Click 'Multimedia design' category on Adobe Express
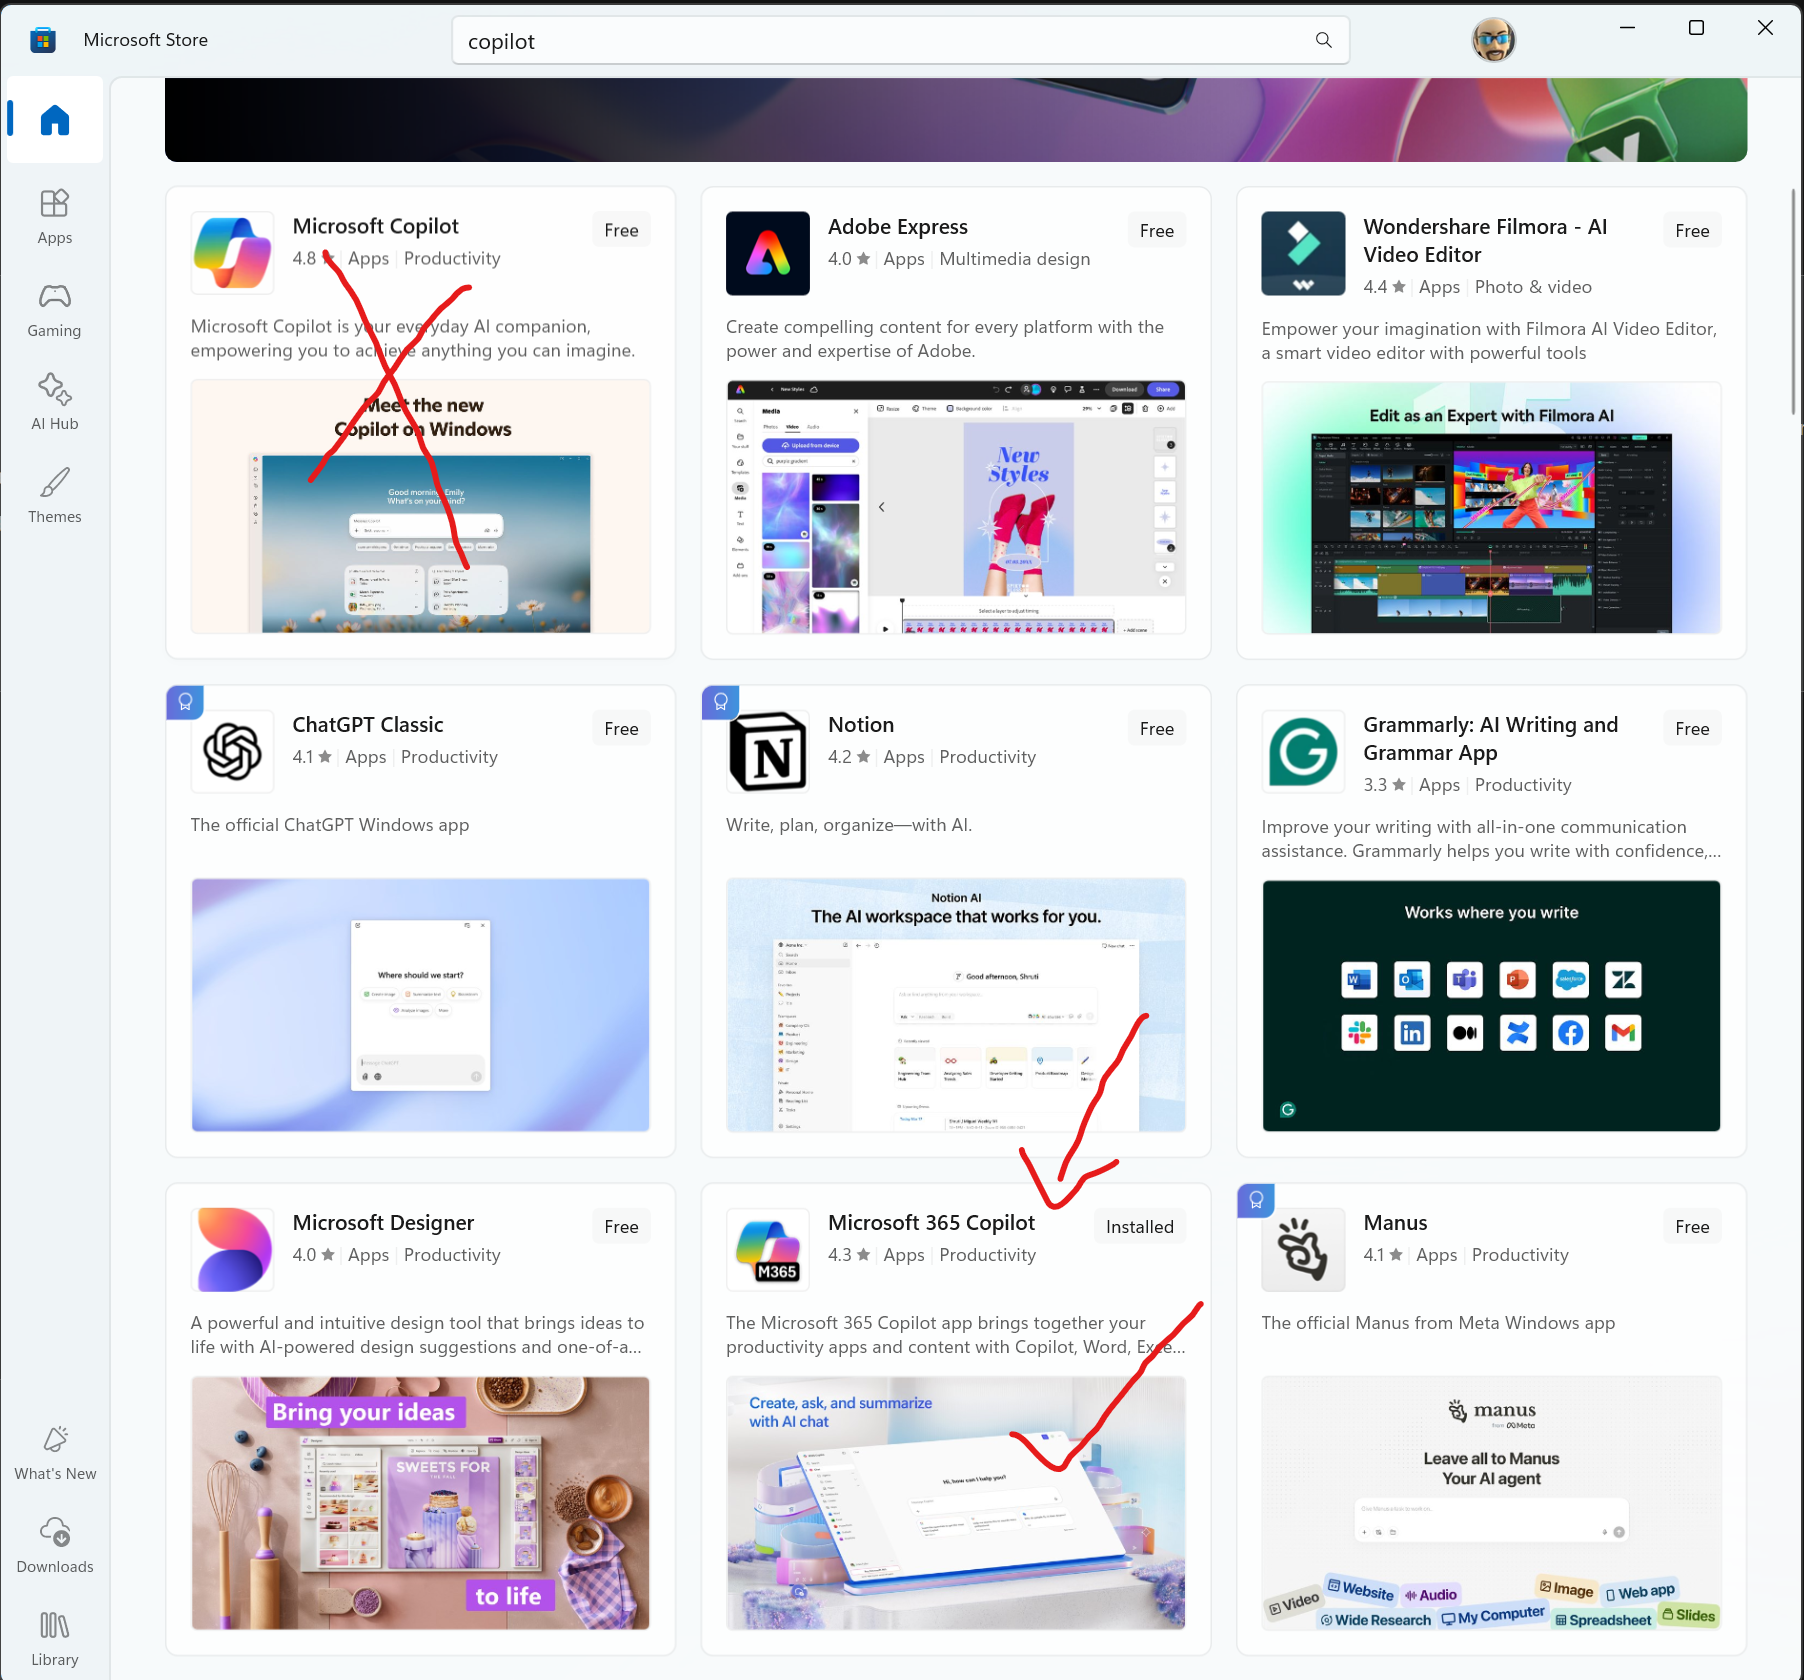Image resolution: width=1804 pixels, height=1680 pixels. pos(1015,259)
